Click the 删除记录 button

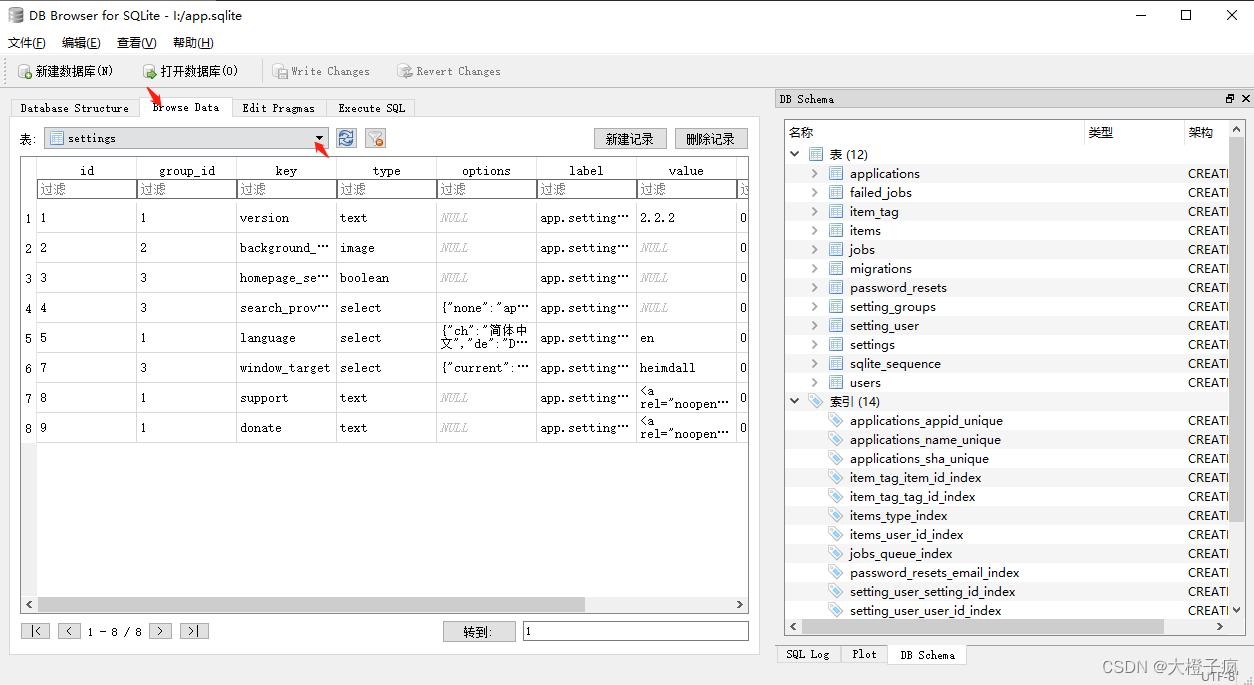(x=710, y=139)
